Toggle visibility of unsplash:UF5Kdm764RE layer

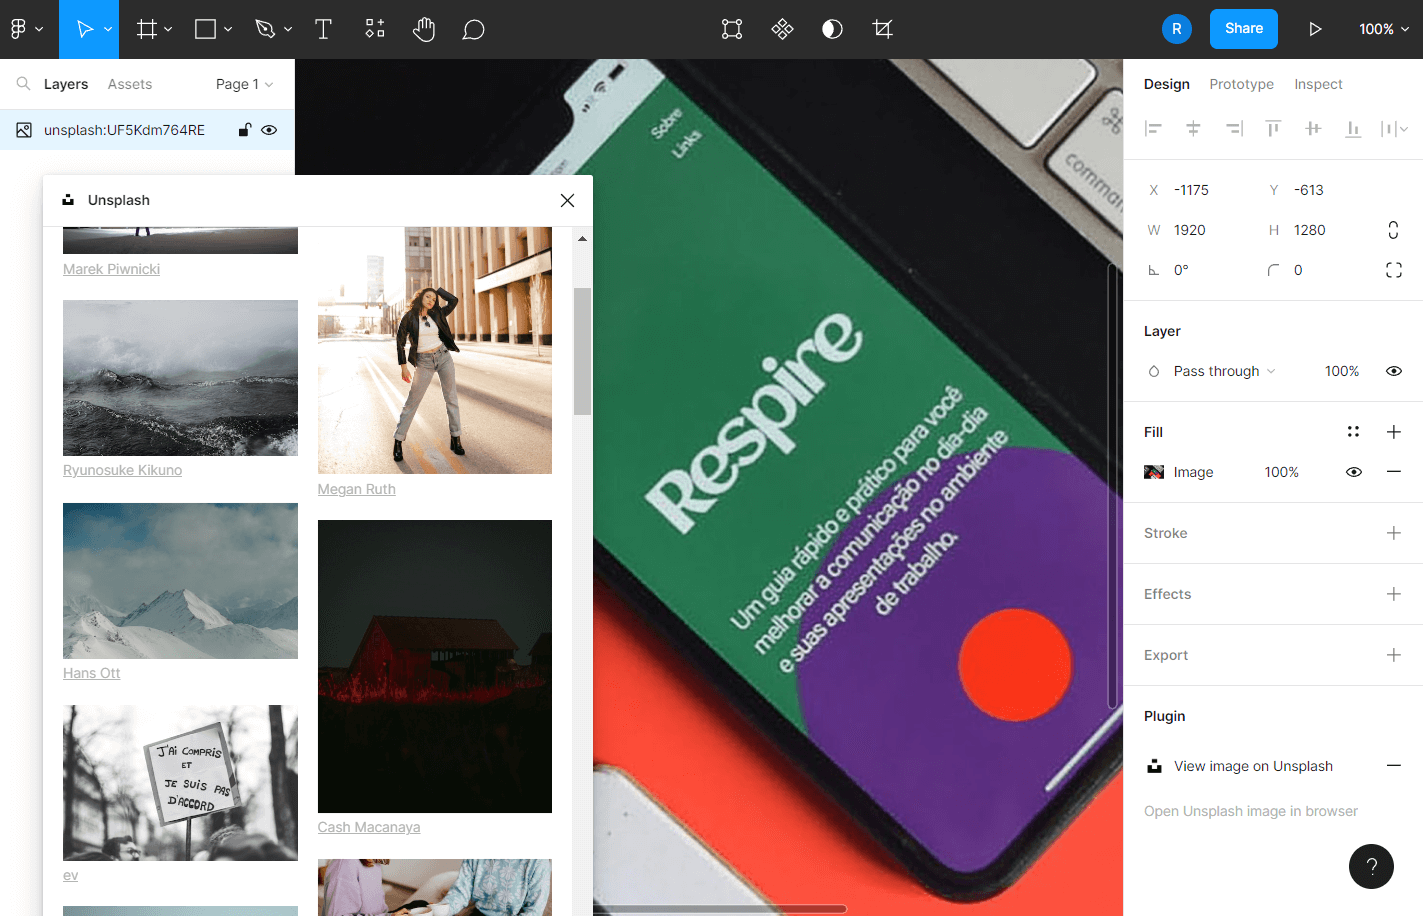[269, 130]
